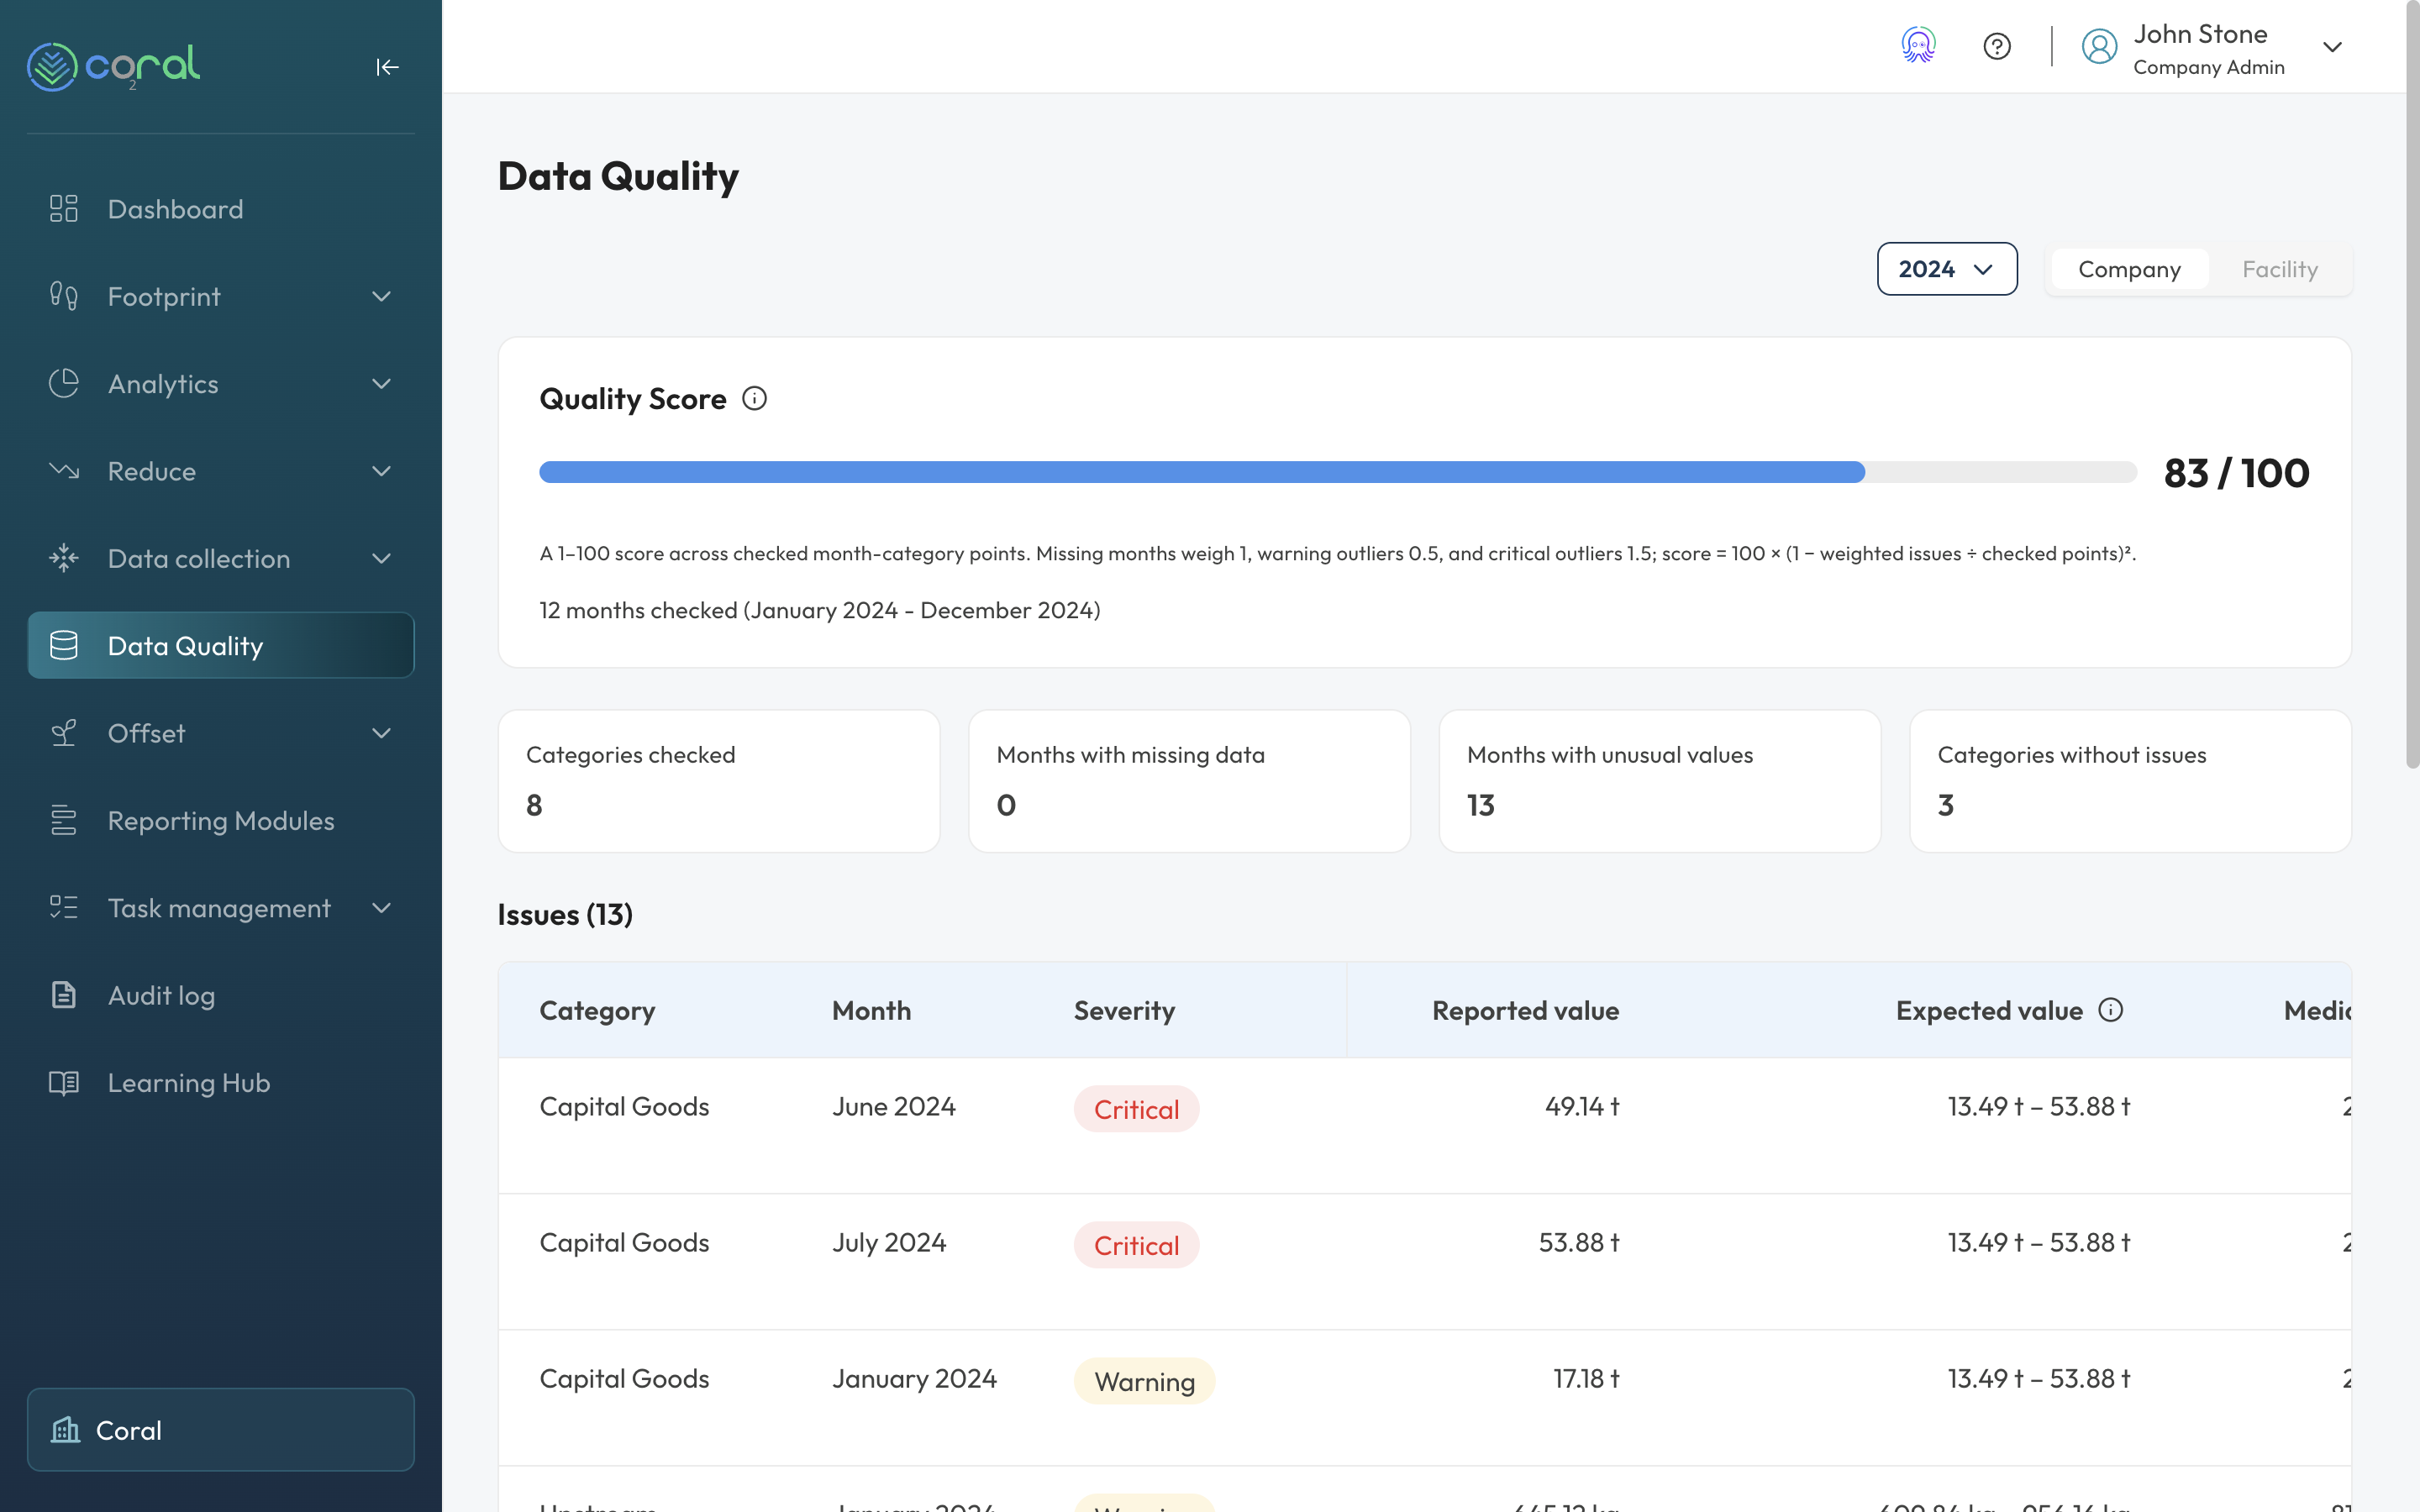2420x1512 pixels.
Task: Click the Offset plant icon
Action: [64, 733]
